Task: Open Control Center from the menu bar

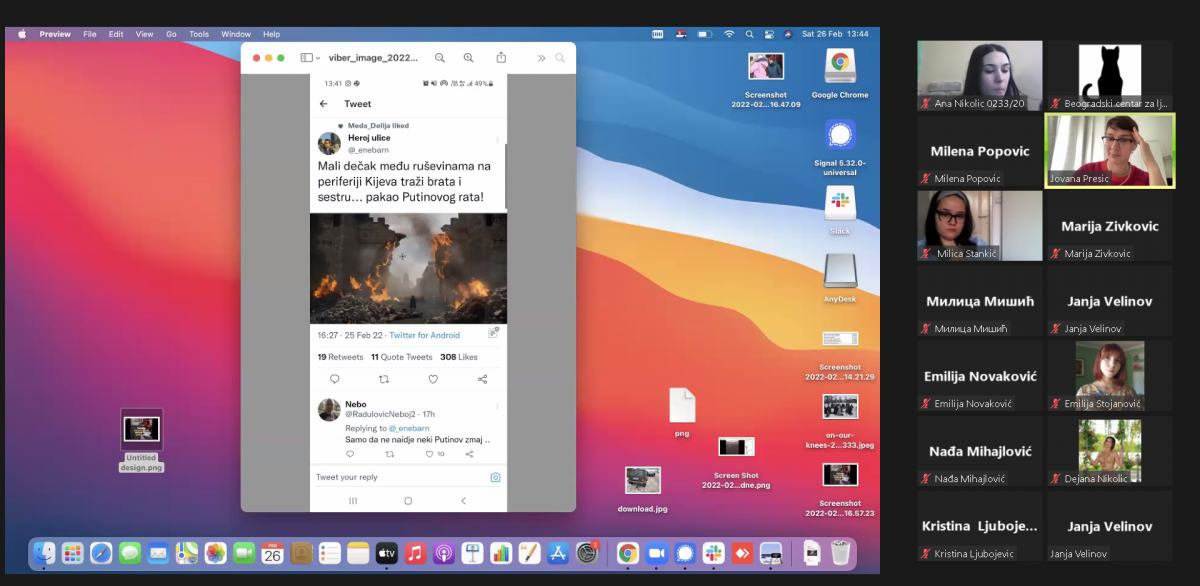Action: (x=769, y=34)
